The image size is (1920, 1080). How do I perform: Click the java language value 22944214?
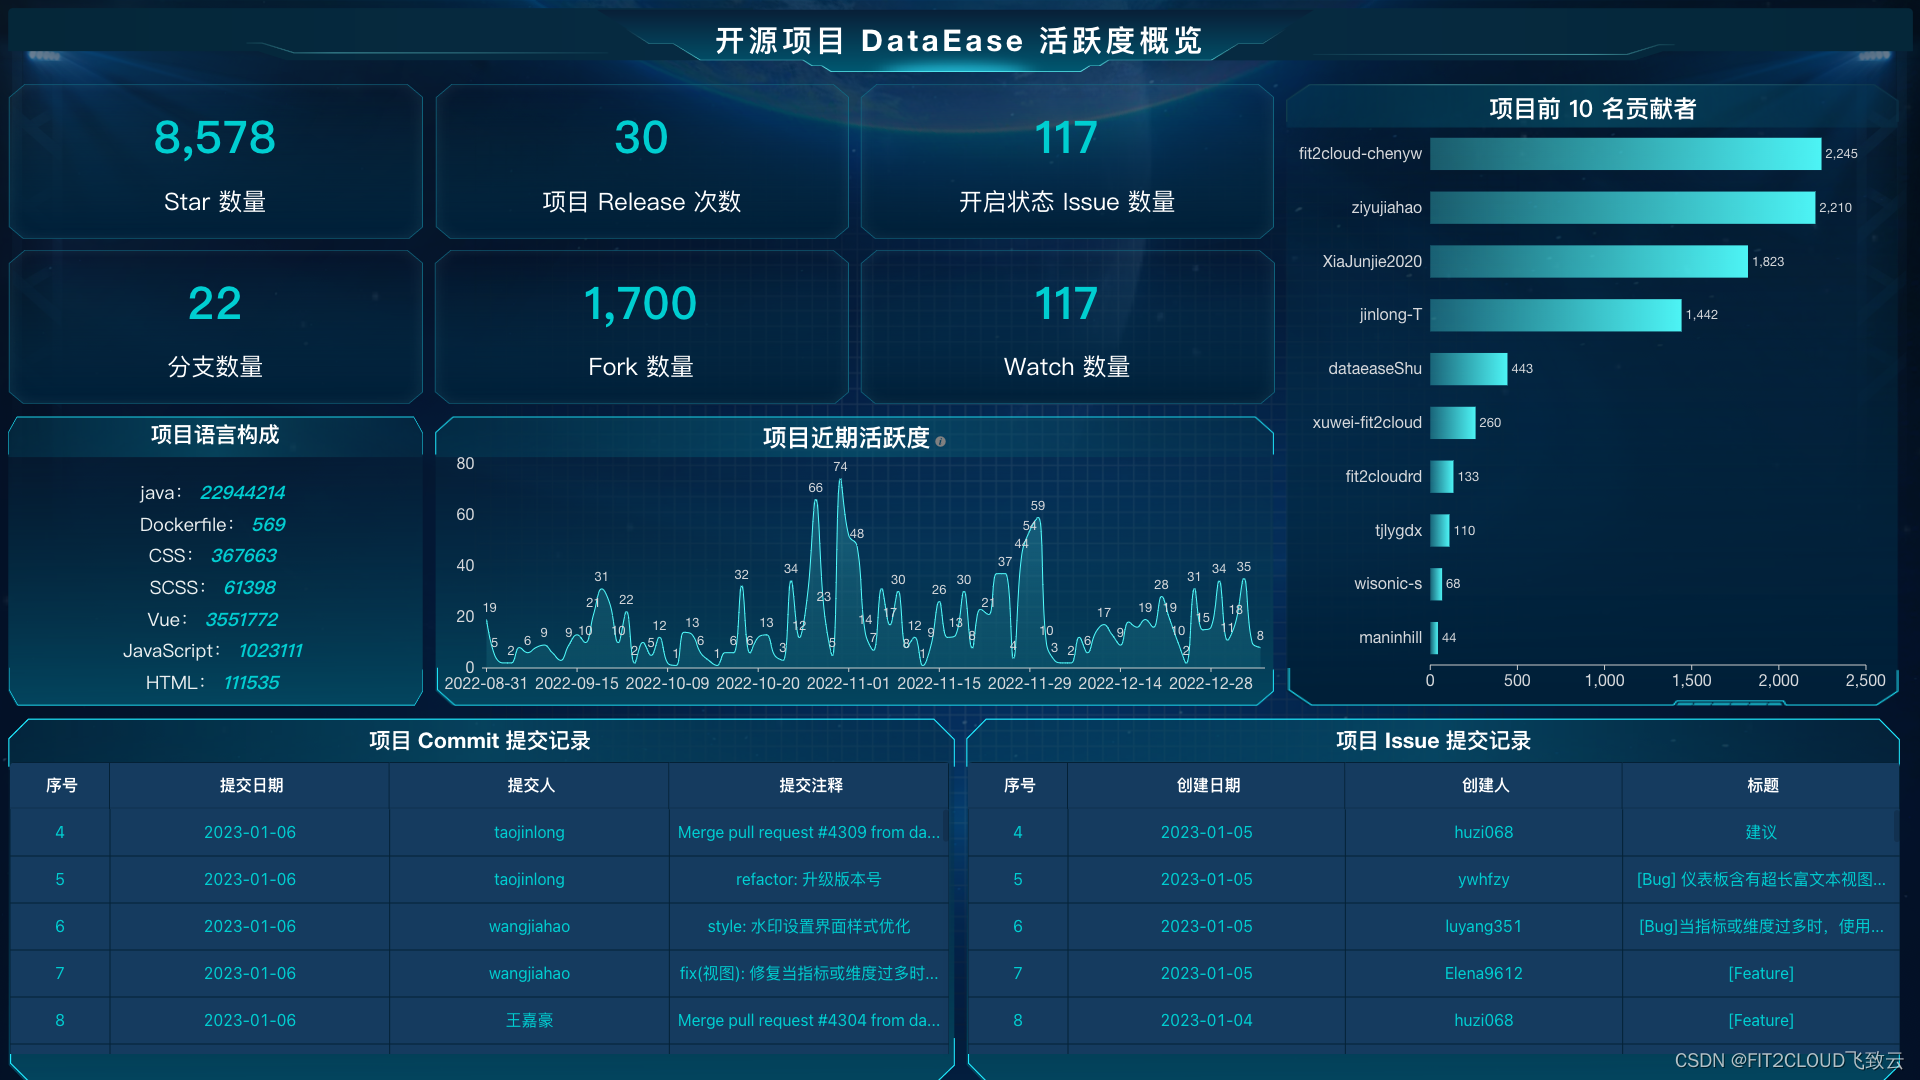pyautogui.click(x=242, y=493)
